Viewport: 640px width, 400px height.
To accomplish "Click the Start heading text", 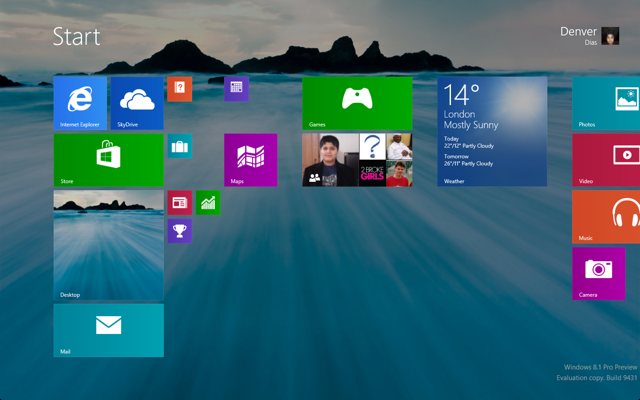I will 77,37.
